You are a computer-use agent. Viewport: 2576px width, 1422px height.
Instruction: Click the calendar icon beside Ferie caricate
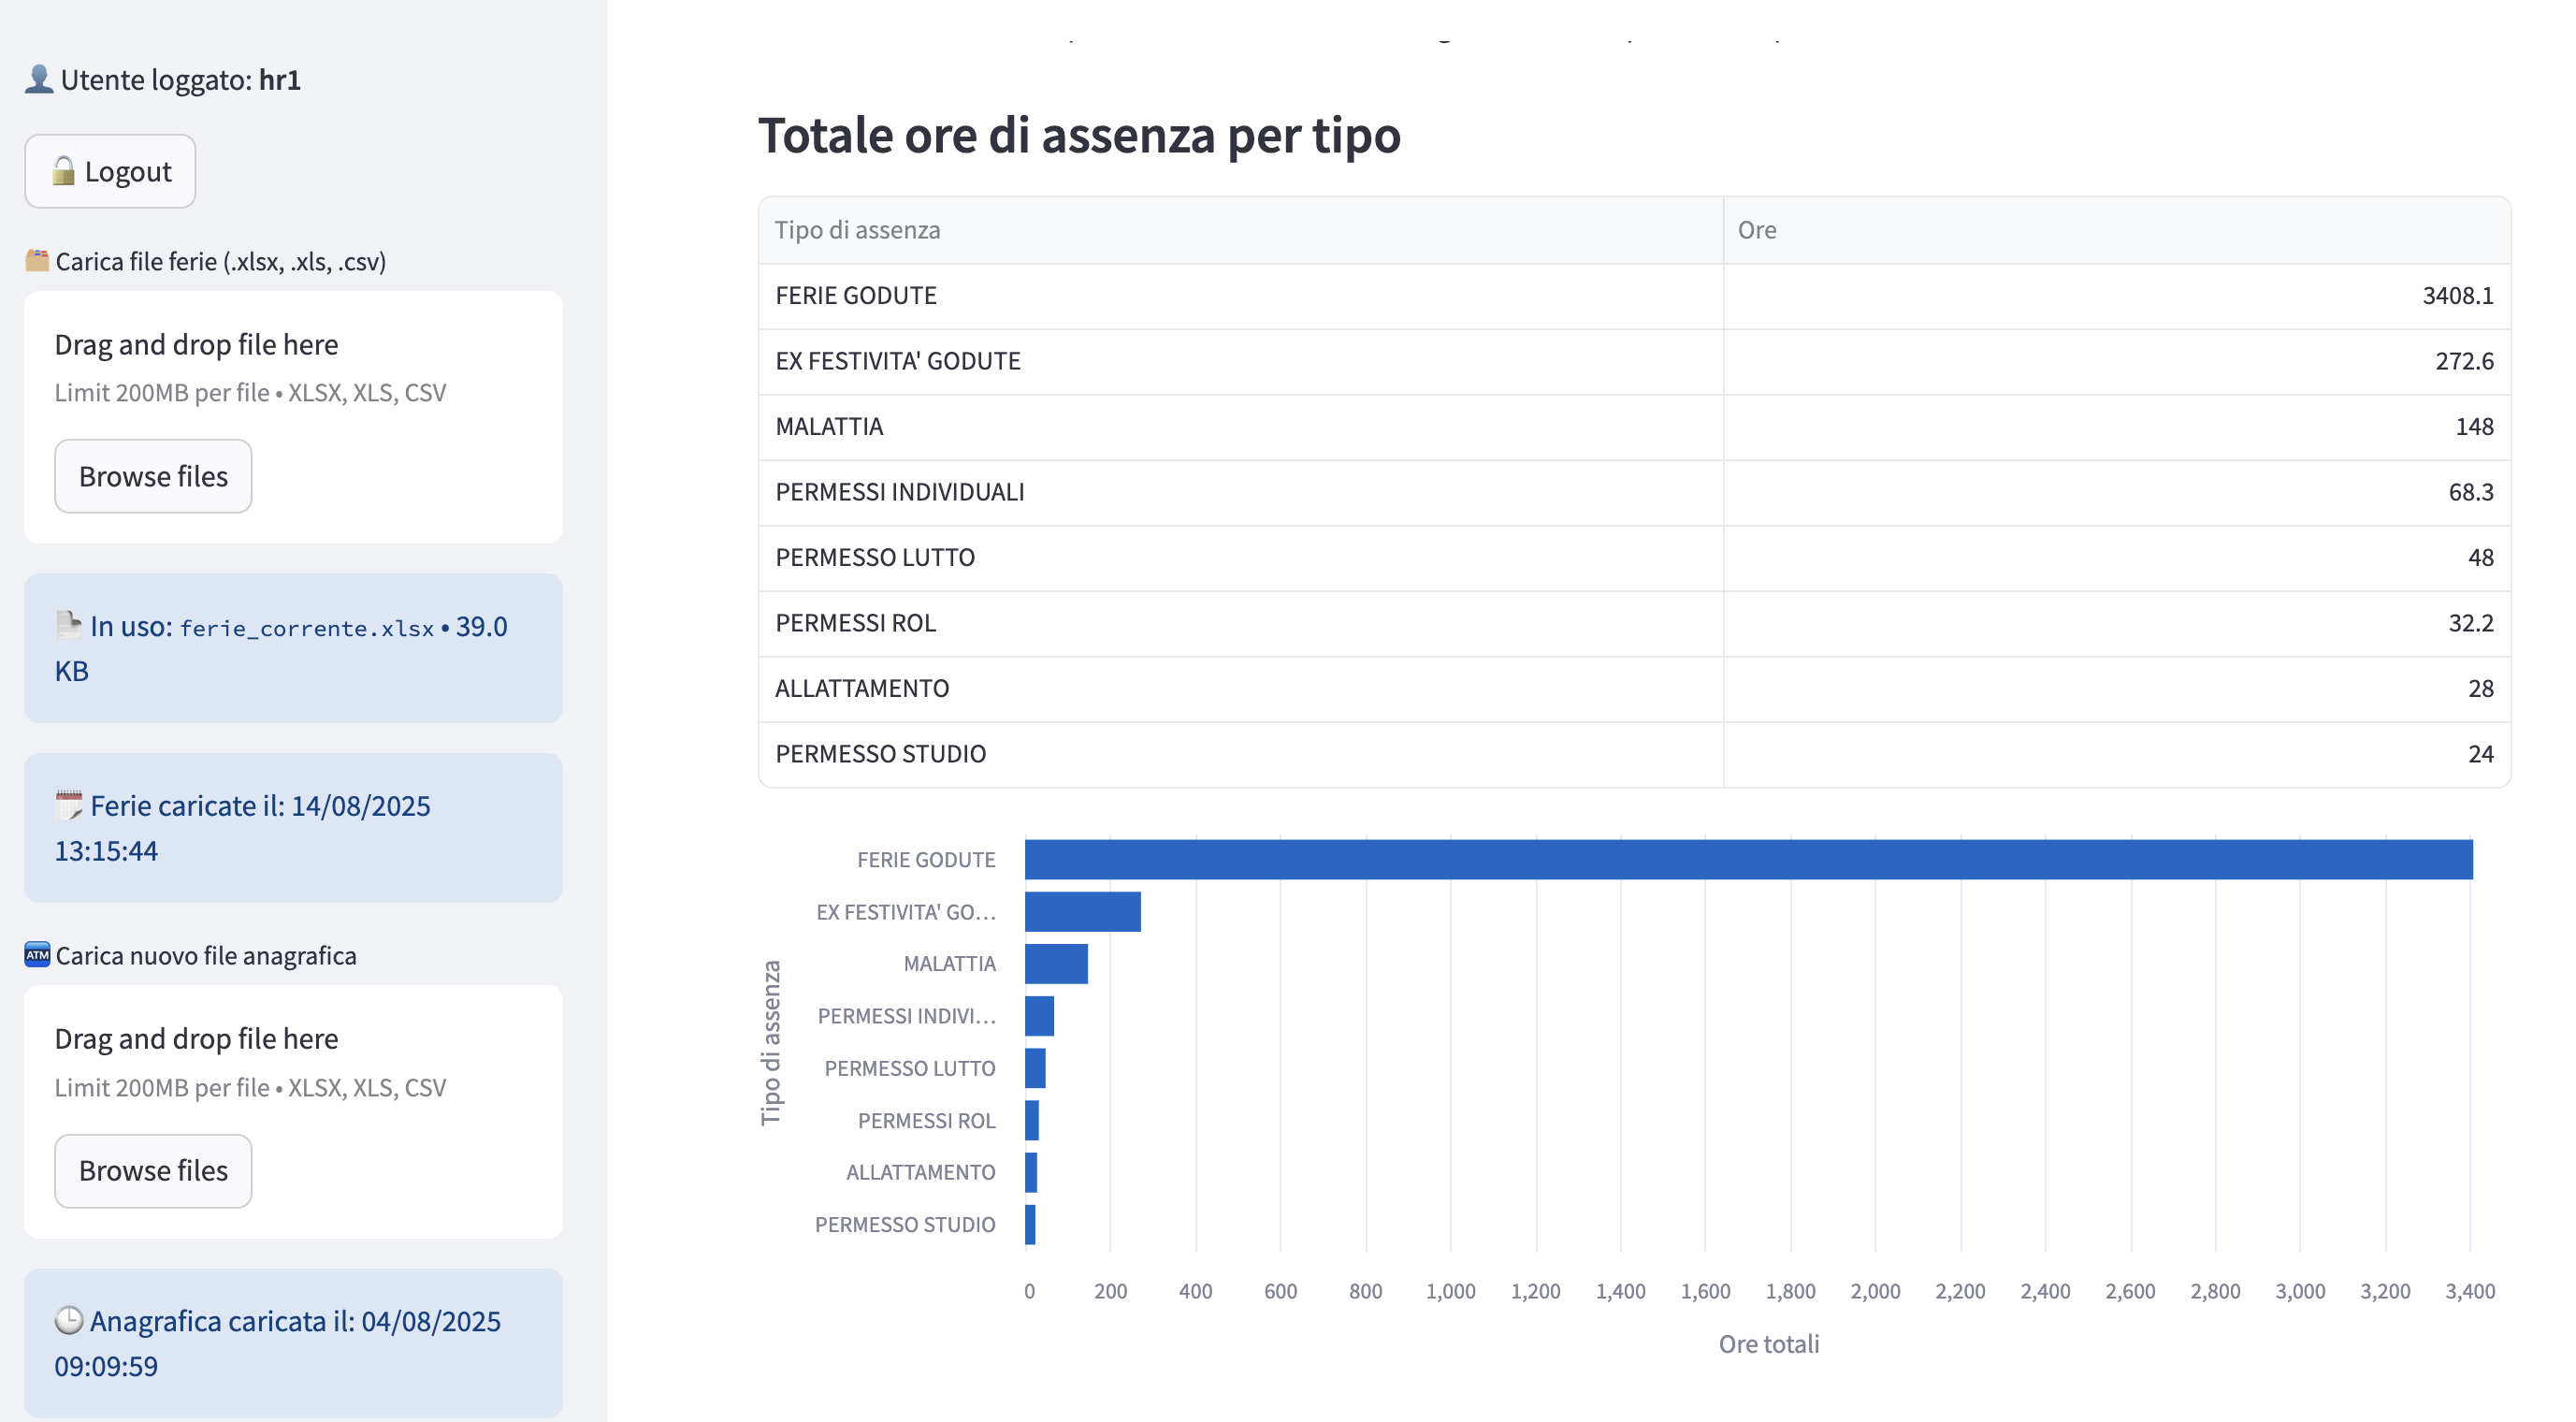pos(69,805)
